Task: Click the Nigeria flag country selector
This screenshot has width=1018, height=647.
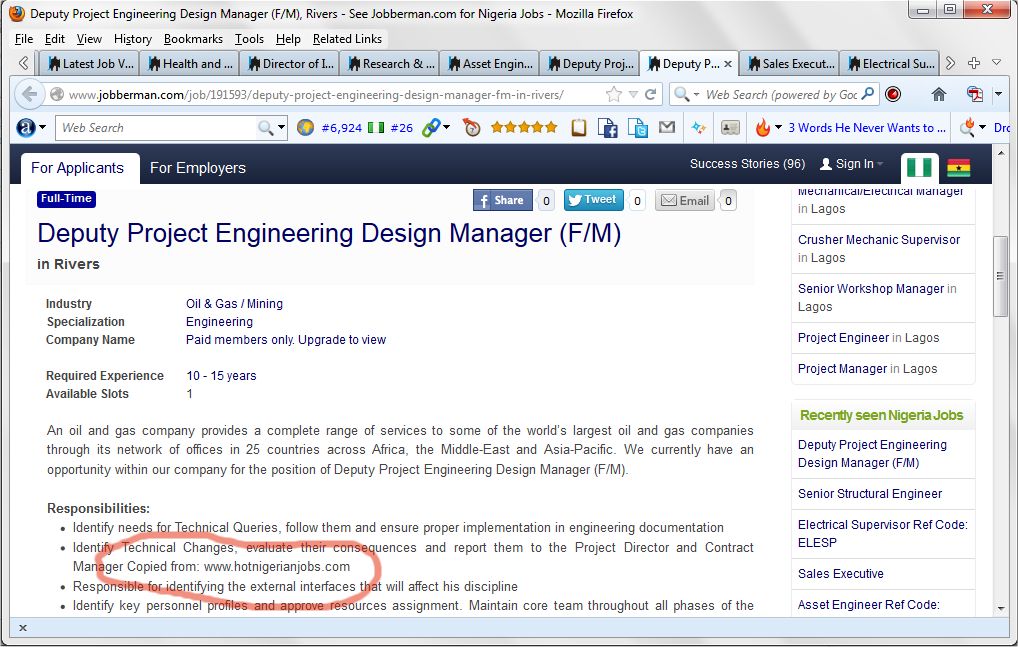Action: coord(919,167)
